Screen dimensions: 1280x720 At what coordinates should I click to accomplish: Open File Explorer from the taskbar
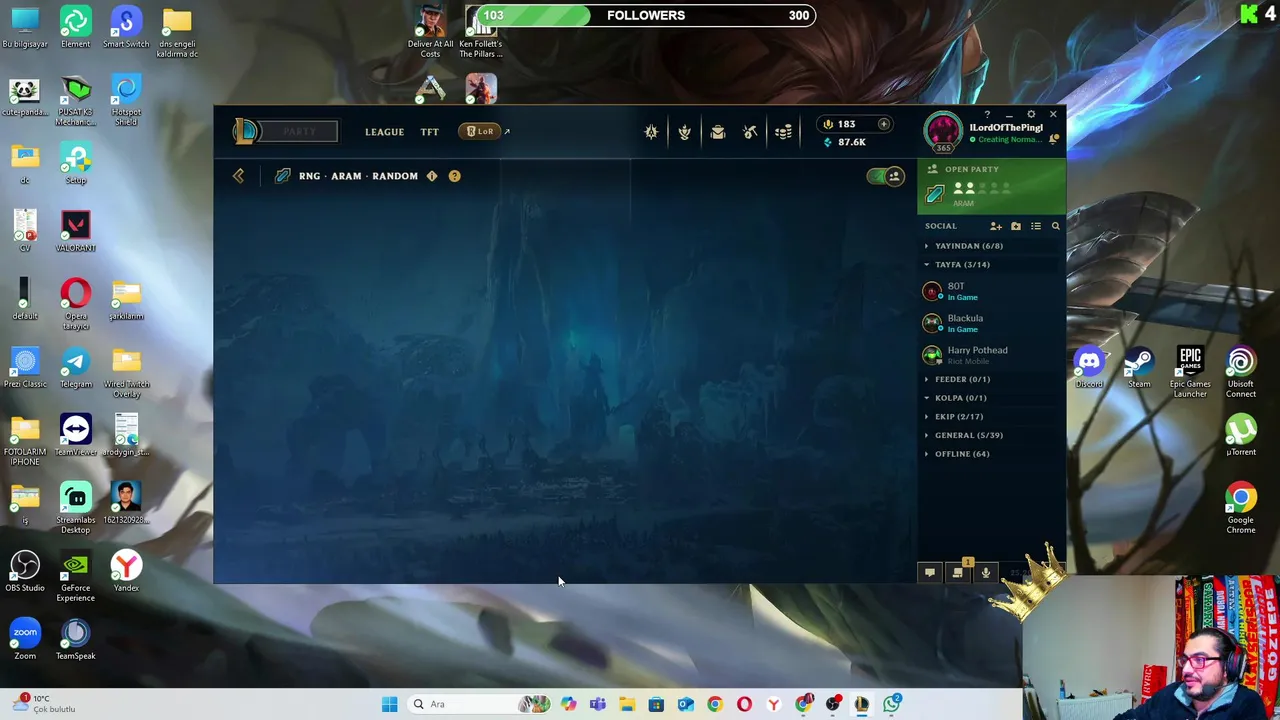[627, 704]
